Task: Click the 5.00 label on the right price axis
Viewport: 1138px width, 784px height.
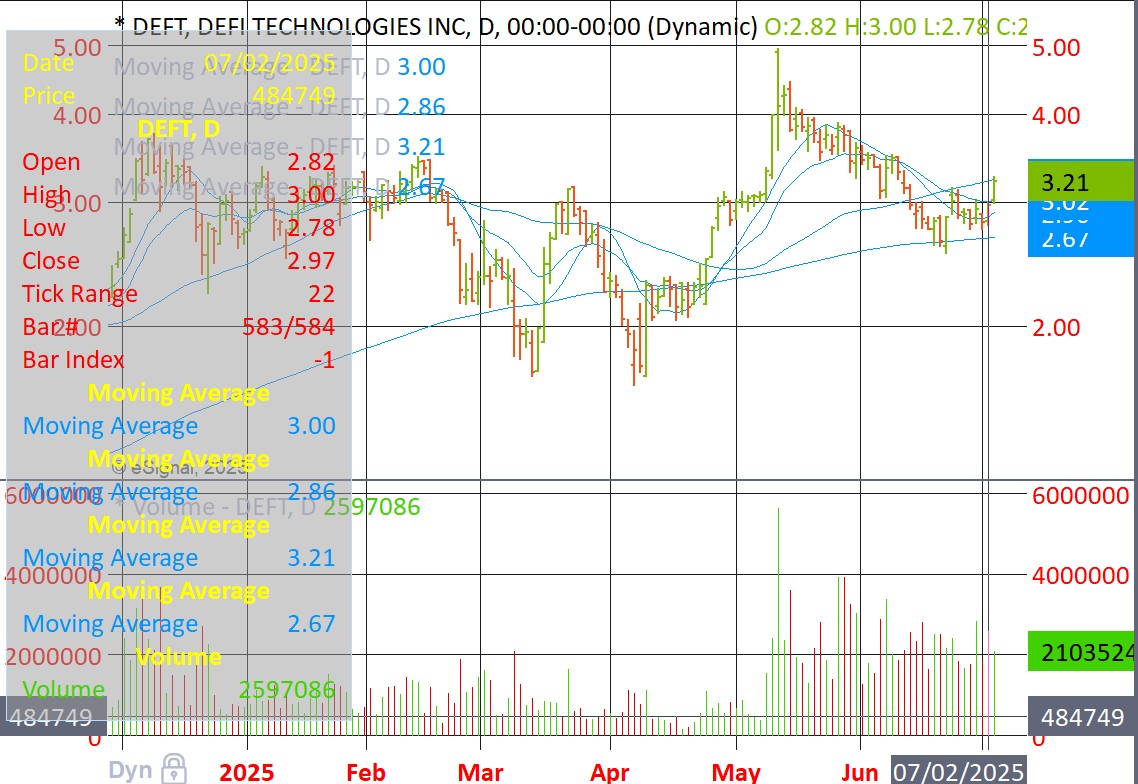Action: coord(1056,48)
